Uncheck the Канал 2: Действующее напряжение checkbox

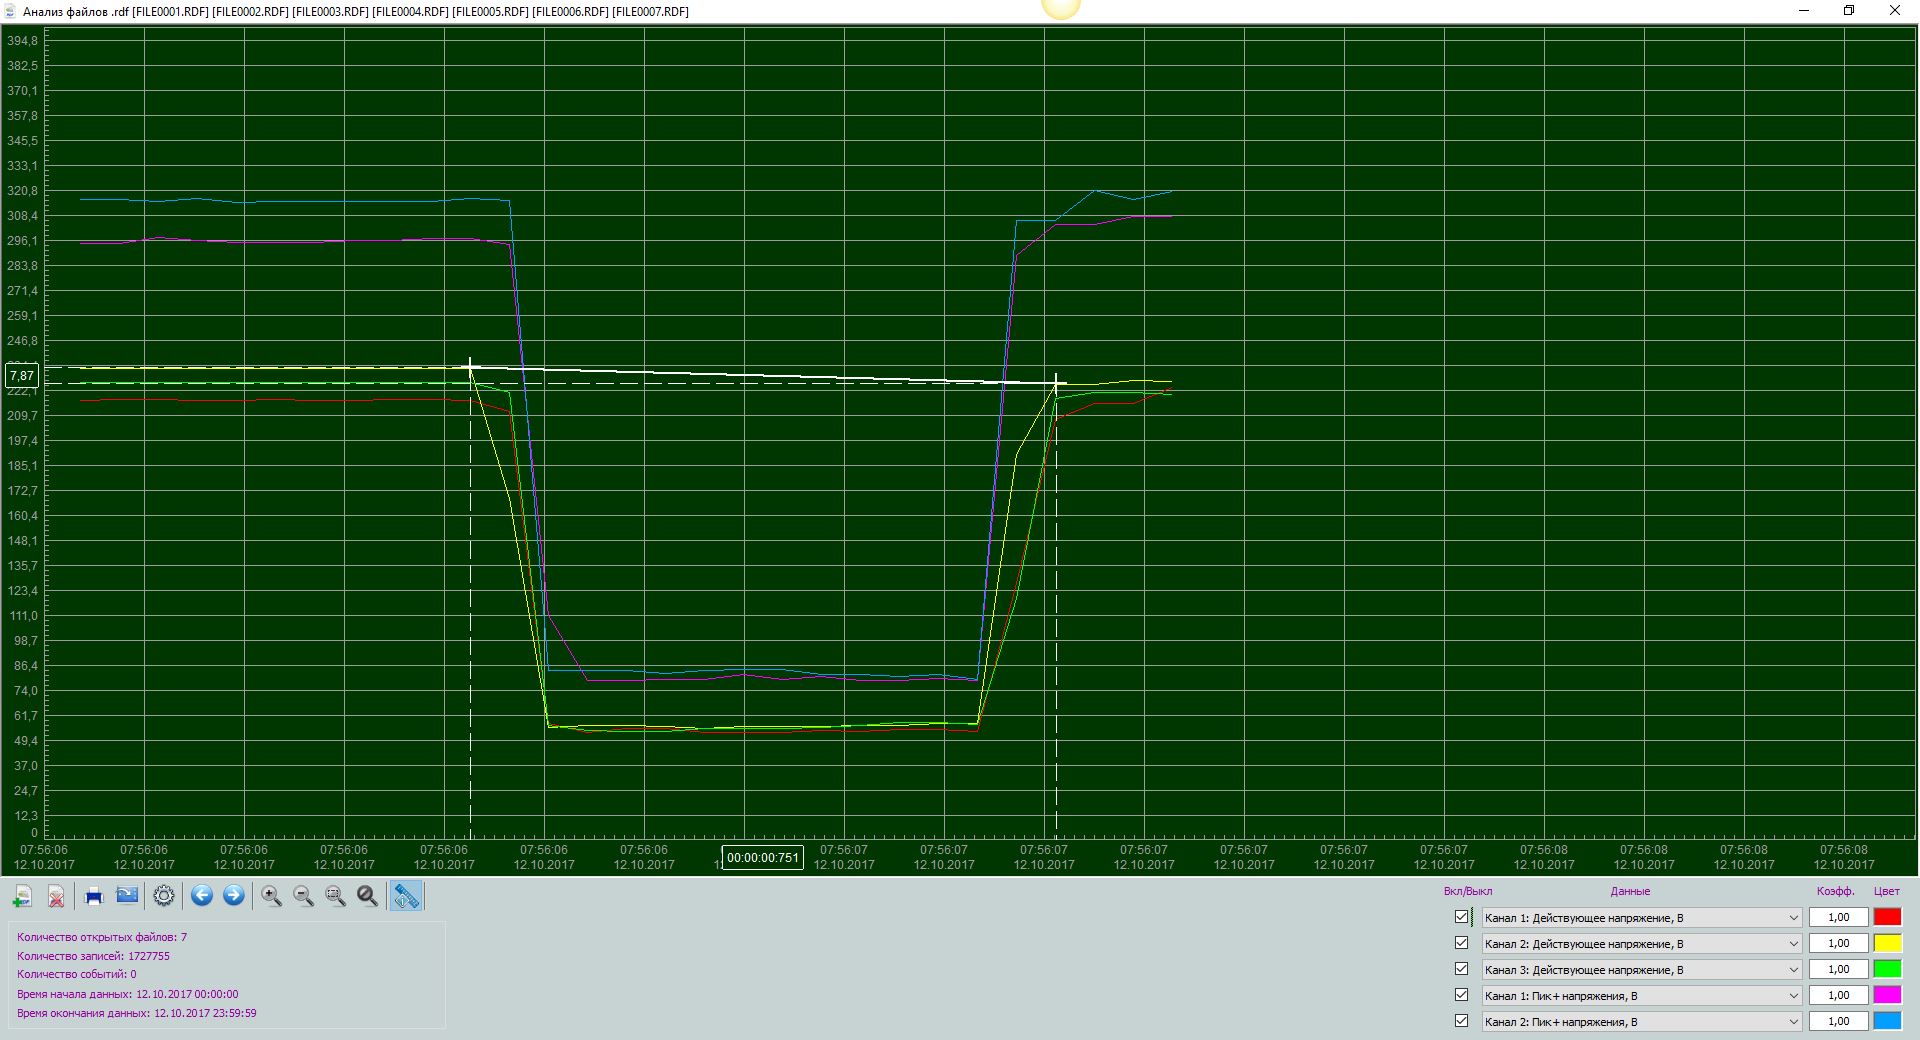(1462, 943)
